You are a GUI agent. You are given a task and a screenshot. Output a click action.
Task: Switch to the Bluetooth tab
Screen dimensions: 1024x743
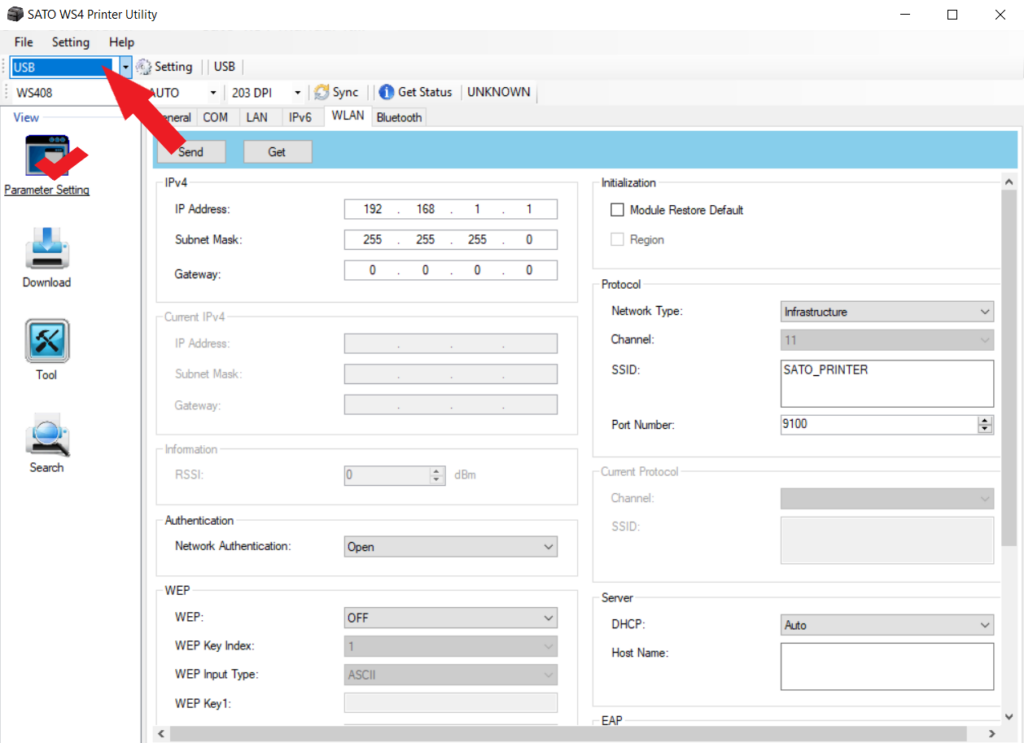point(399,118)
